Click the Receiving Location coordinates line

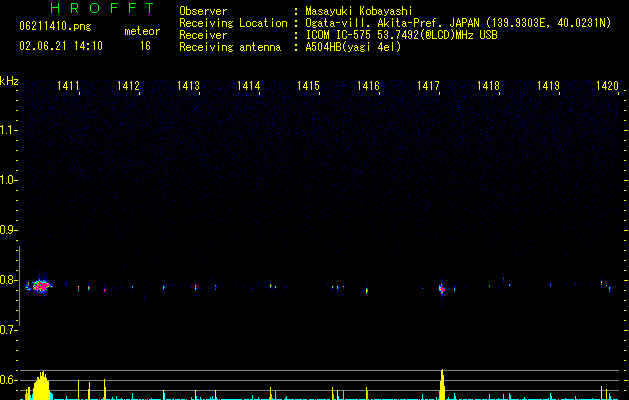458,23
